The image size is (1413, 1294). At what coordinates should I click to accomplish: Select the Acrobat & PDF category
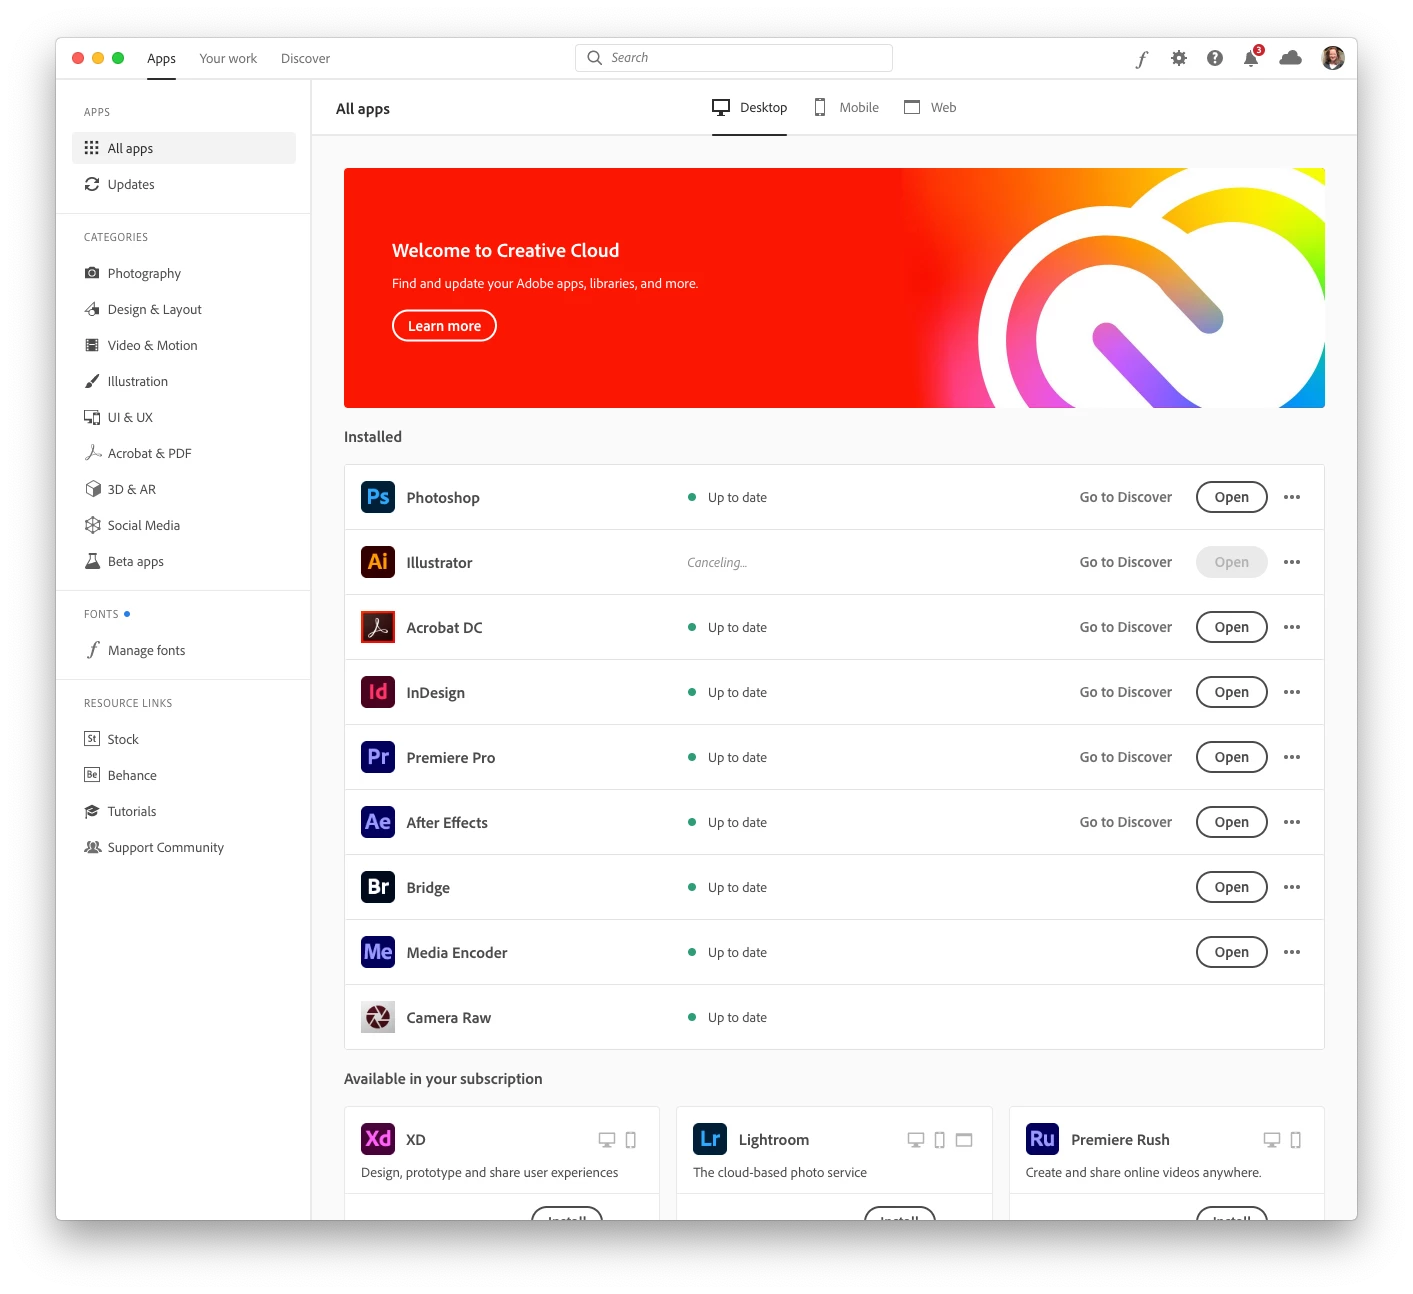coord(184,453)
